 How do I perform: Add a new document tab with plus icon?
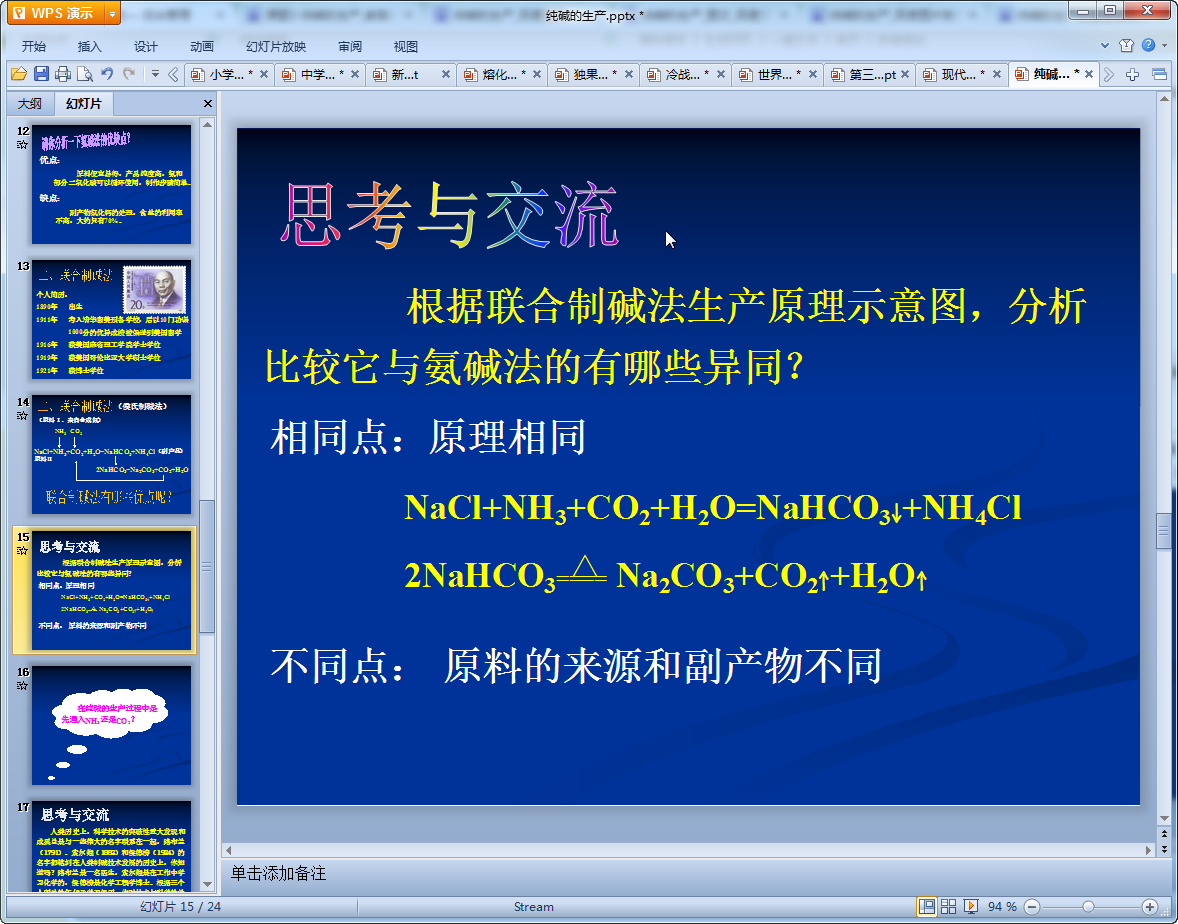coord(1132,74)
